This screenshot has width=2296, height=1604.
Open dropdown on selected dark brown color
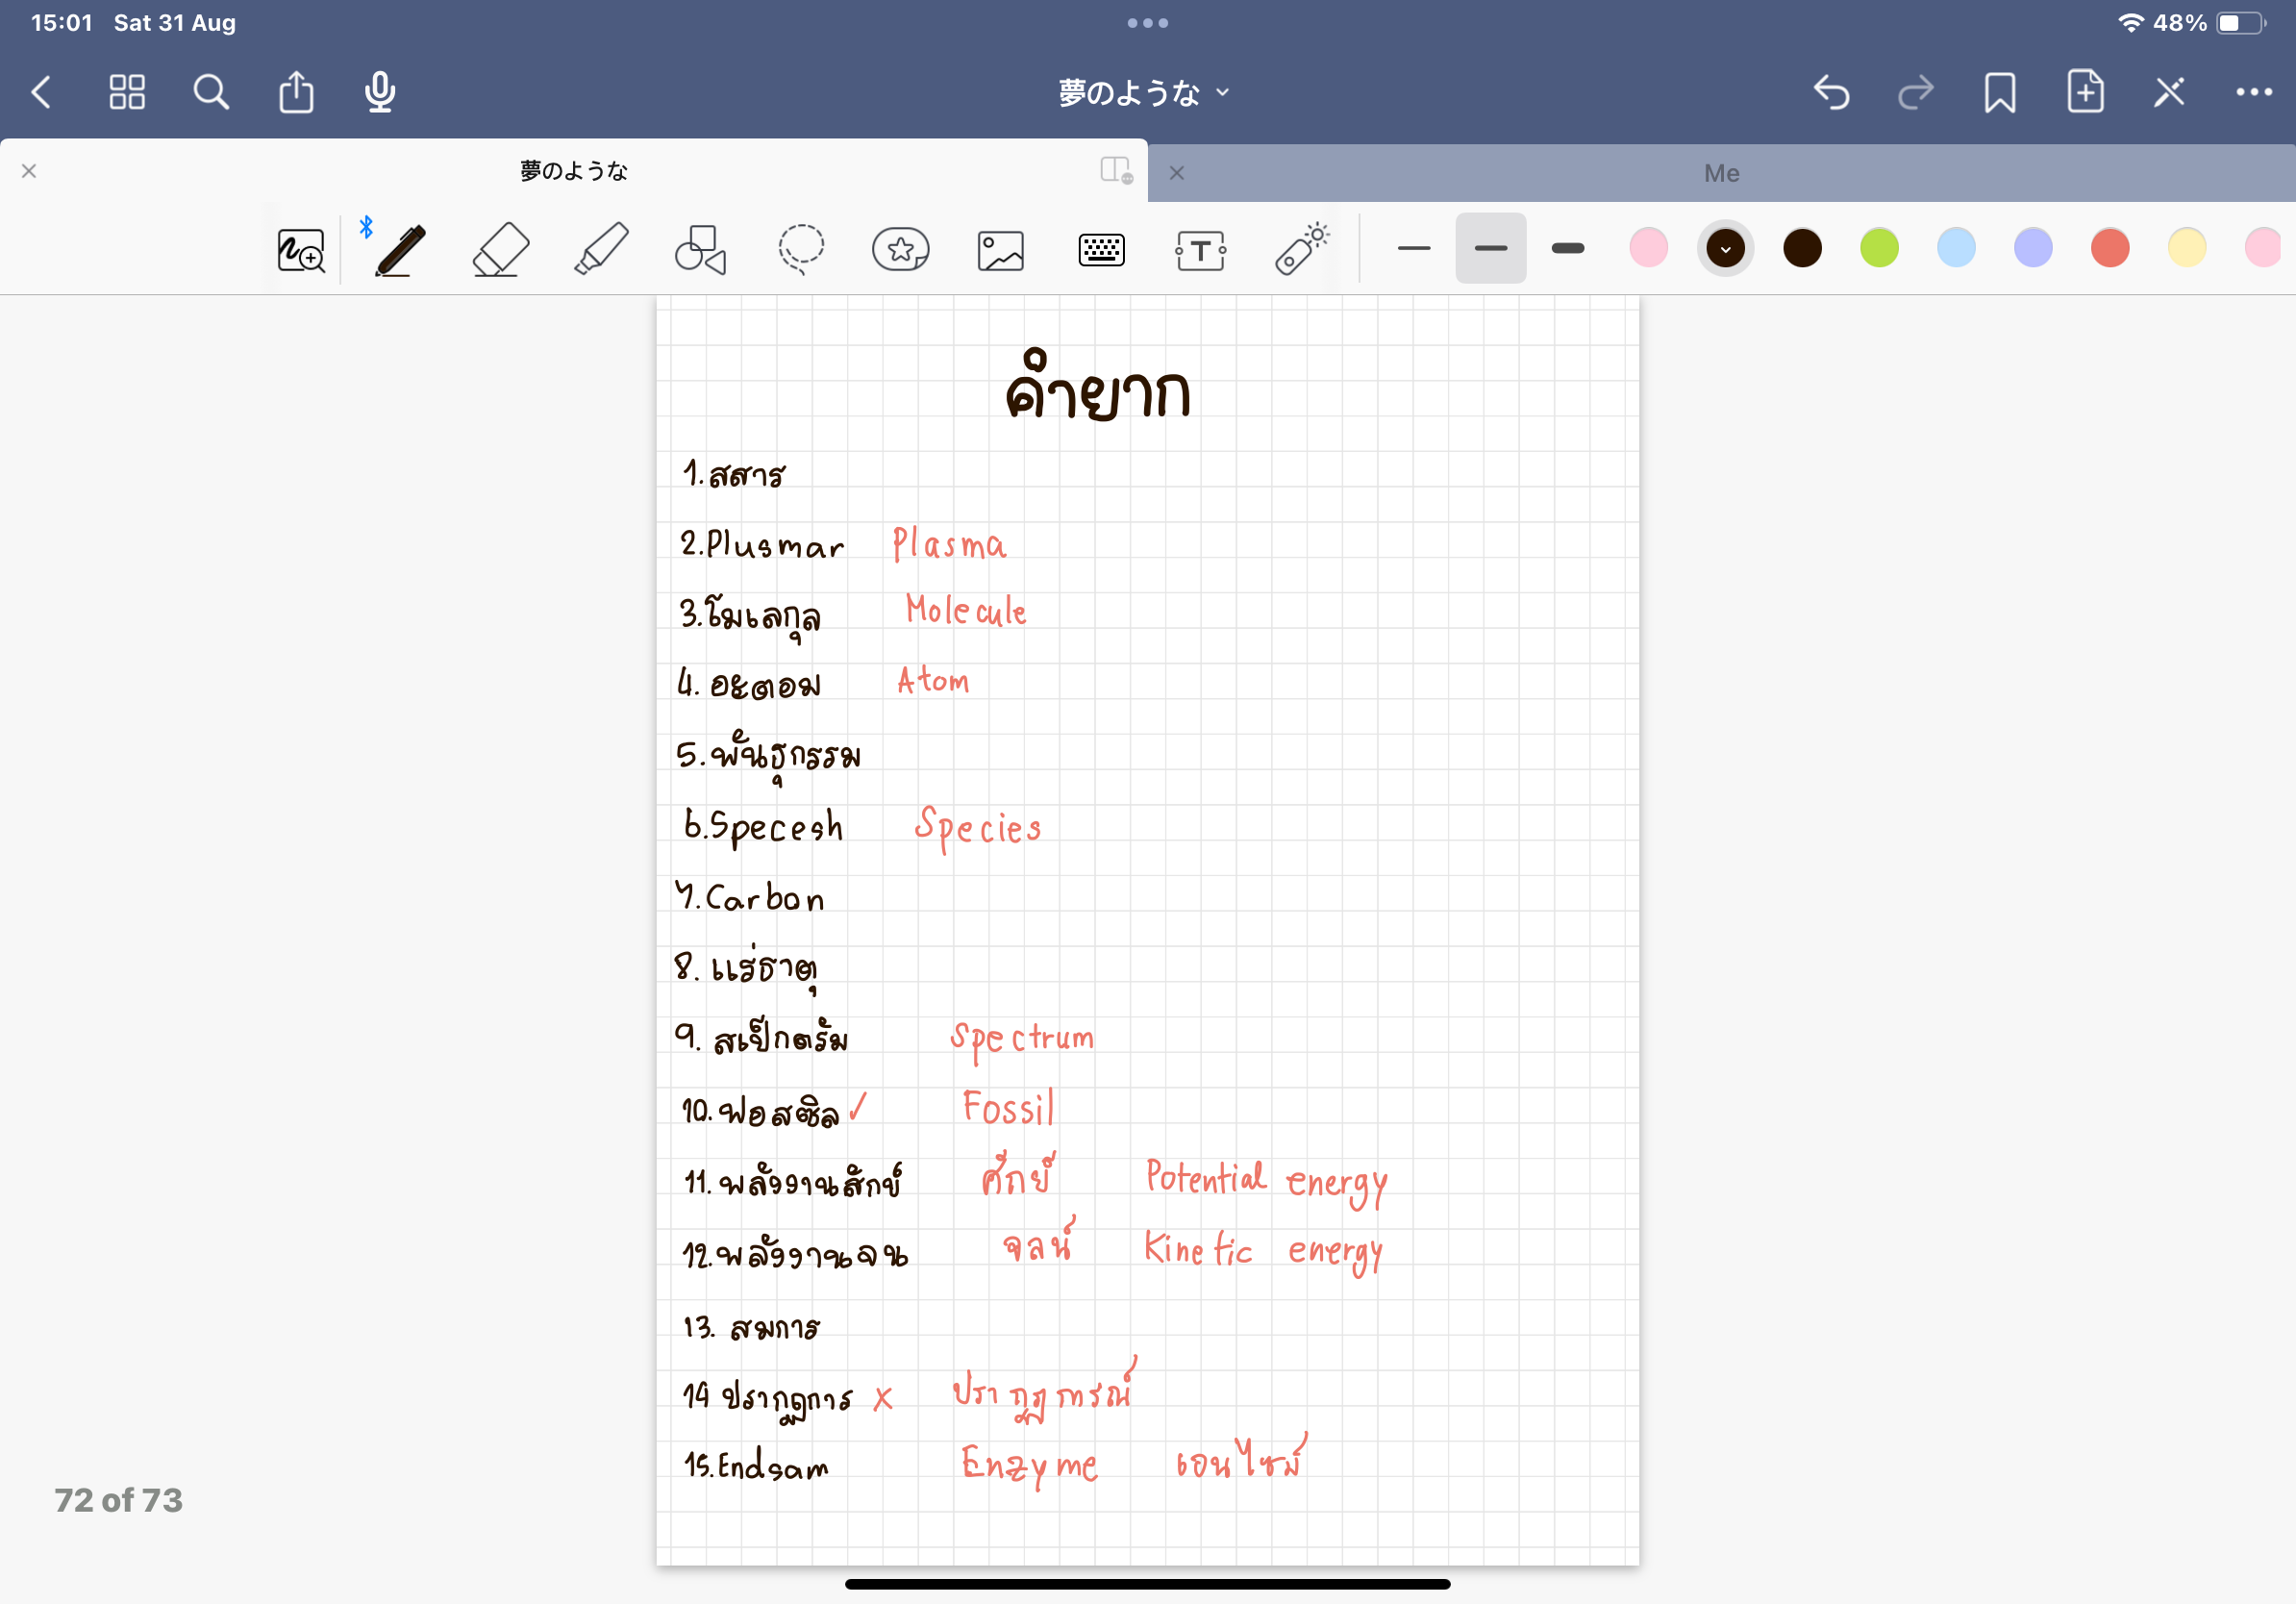click(x=1725, y=248)
